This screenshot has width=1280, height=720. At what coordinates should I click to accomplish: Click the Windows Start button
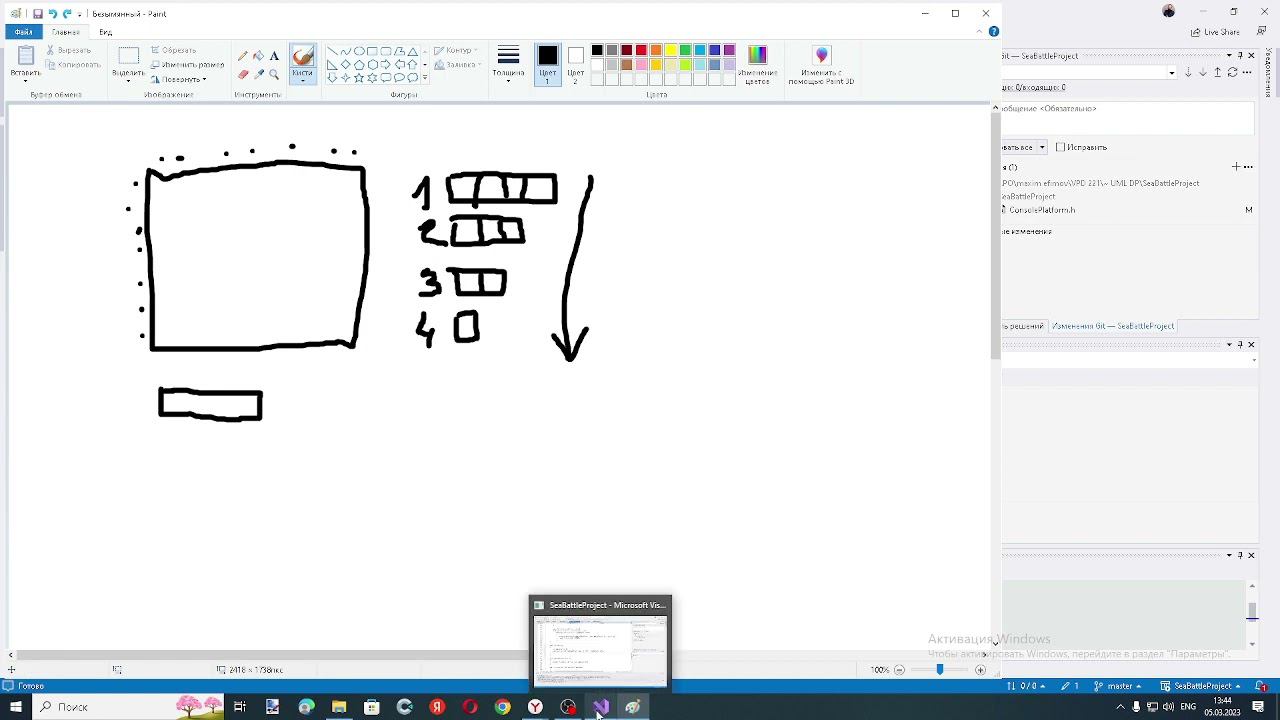(x=16, y=707)
